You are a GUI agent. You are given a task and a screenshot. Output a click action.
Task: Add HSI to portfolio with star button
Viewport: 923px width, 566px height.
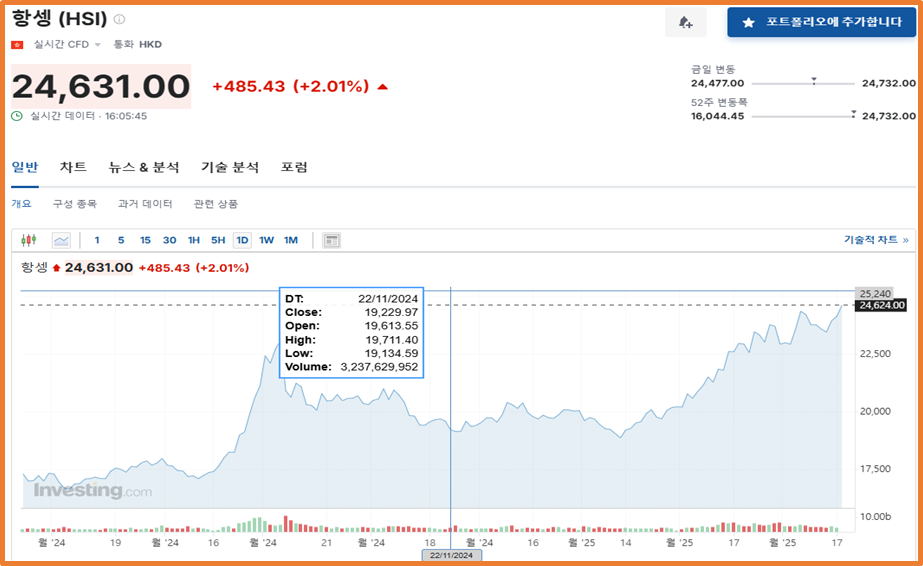[x=821, y=22]
